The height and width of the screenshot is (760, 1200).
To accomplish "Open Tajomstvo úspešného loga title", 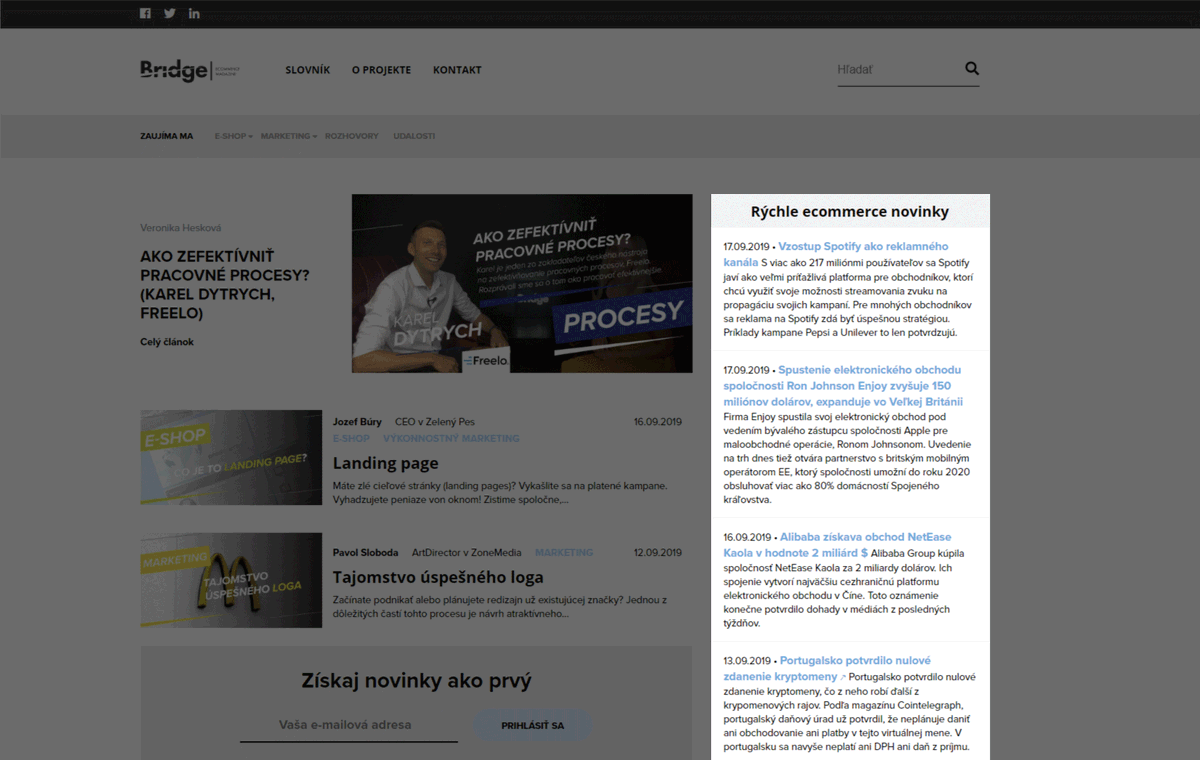I will [x=438, y=577].
